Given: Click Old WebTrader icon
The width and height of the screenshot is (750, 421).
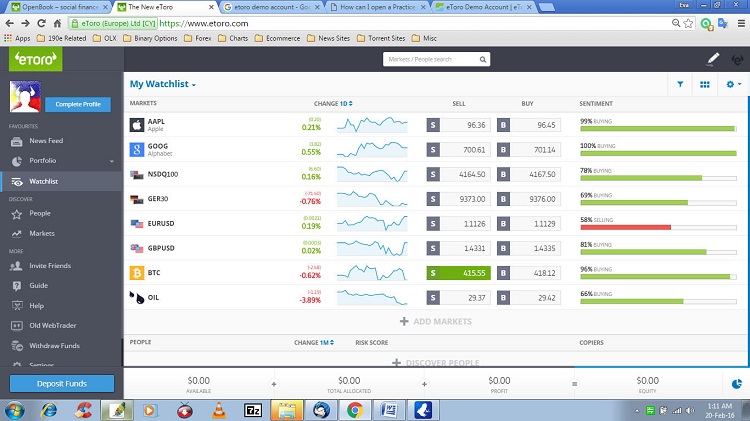Looking at the screenshot, I should click(17, 325).
